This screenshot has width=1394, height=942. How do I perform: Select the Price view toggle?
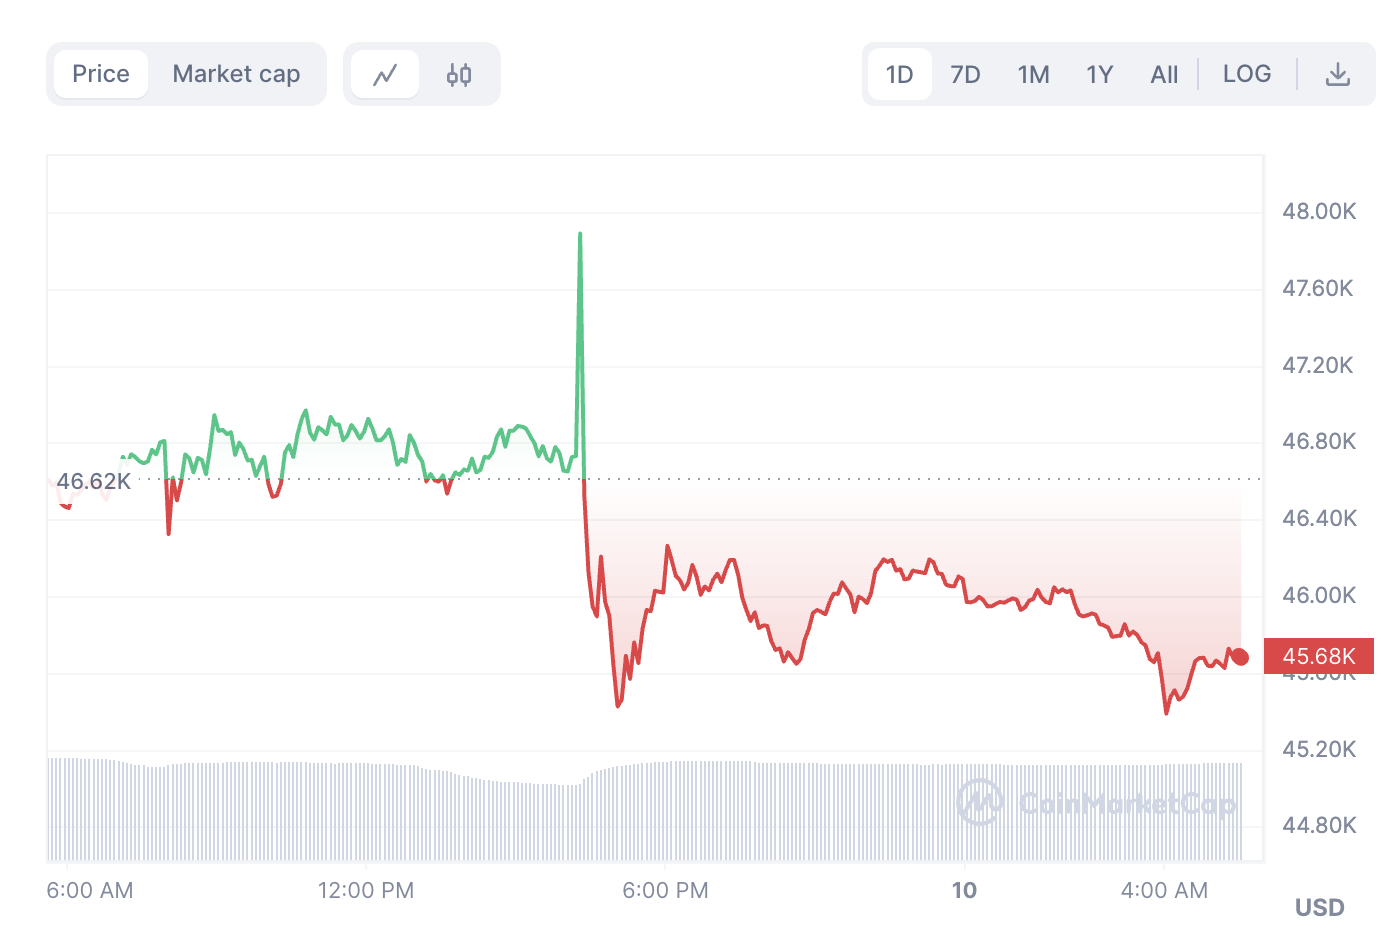coord(101,74)
